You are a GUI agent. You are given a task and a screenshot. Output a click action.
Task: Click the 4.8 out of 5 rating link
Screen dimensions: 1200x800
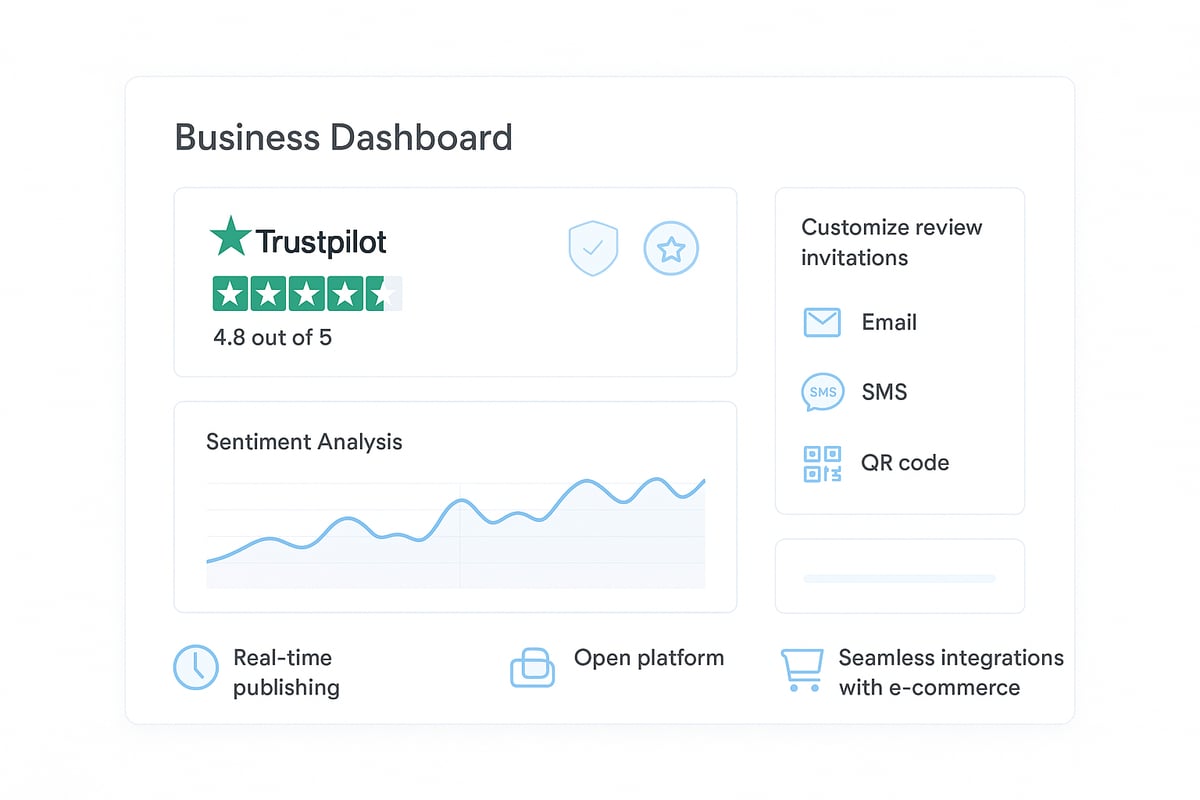pyautogui.click(x=272, y=337)
